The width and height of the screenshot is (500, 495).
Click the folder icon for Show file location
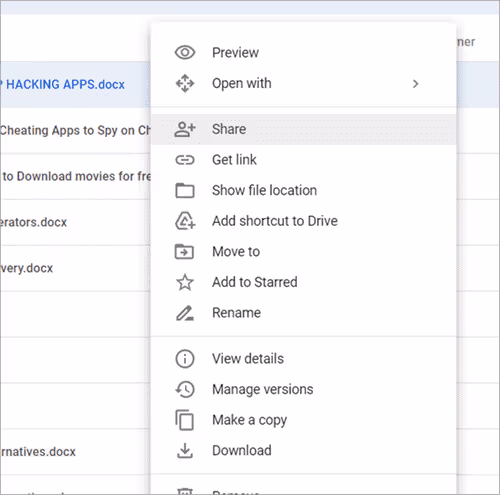coord(185,190)
